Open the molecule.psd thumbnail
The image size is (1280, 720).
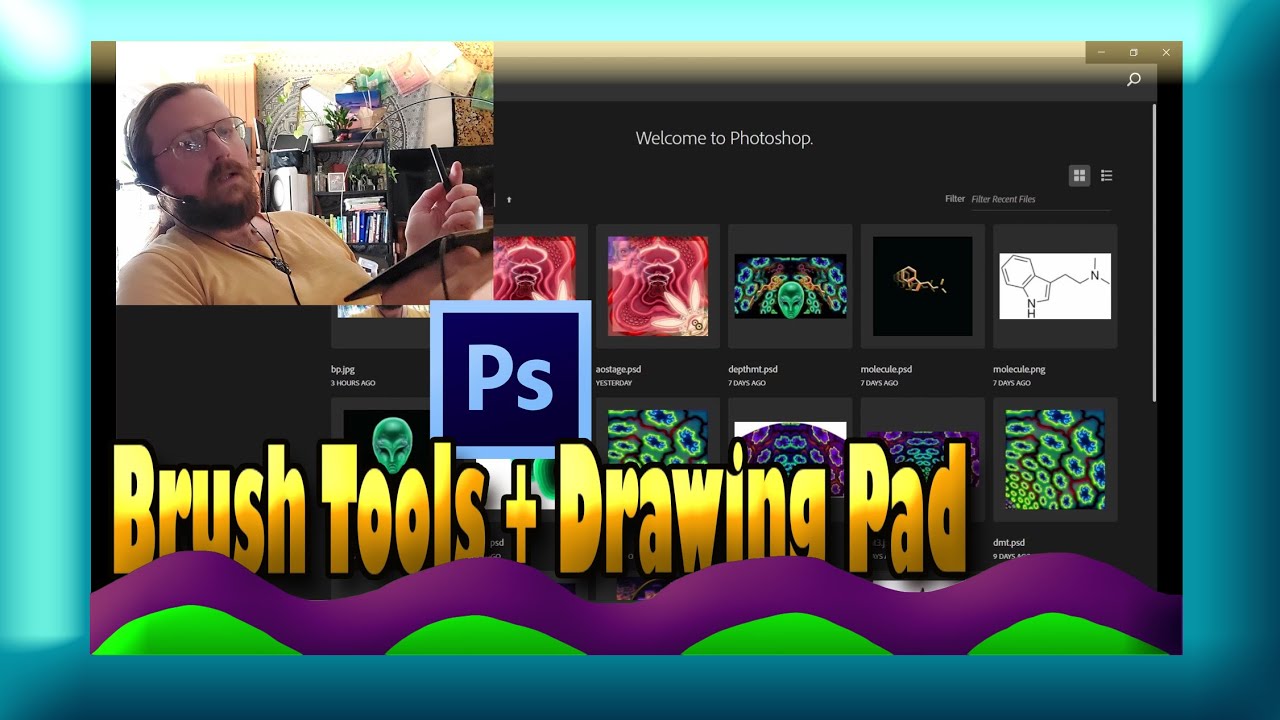pos(923,286)
